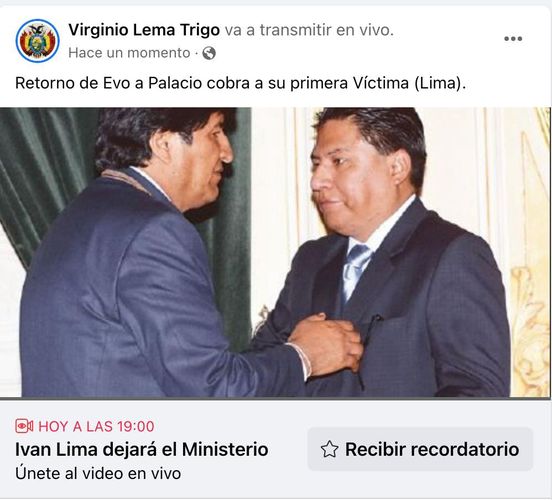Click the 'Hace un momento' timestamp

[129, 53]
